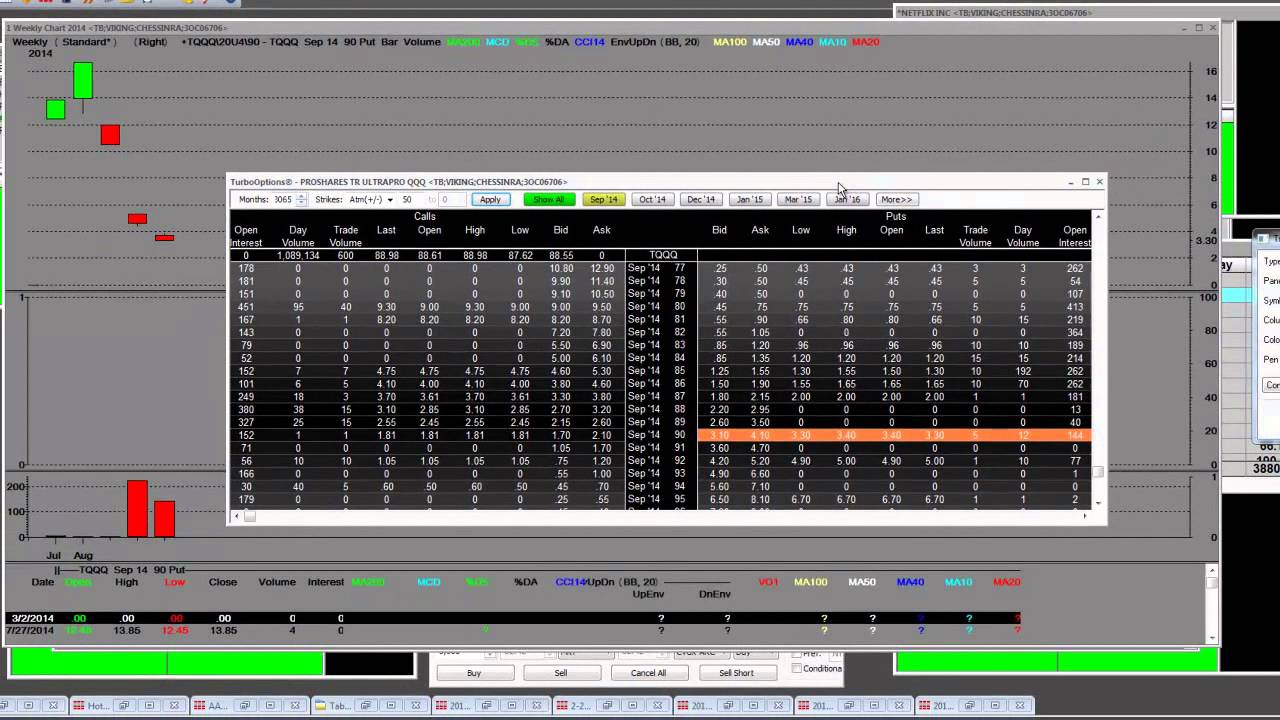Viewport: 1280px width, 720px height.
Task: Show more expirations with More>>
Action: (895, 199)
